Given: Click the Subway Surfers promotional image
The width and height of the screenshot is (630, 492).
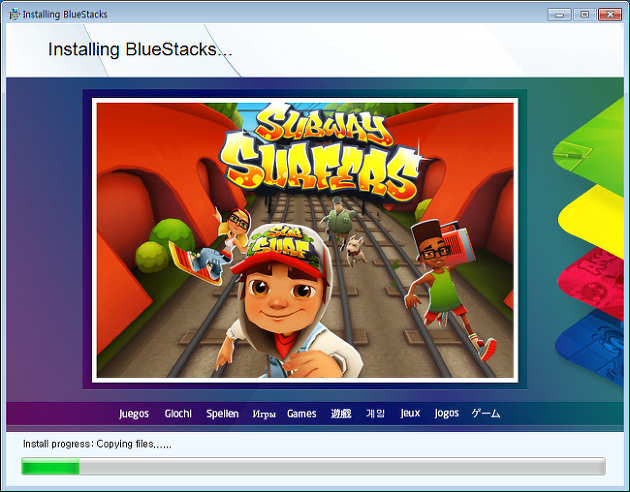Looking at the screenshot, I should (x=305, y=240).
